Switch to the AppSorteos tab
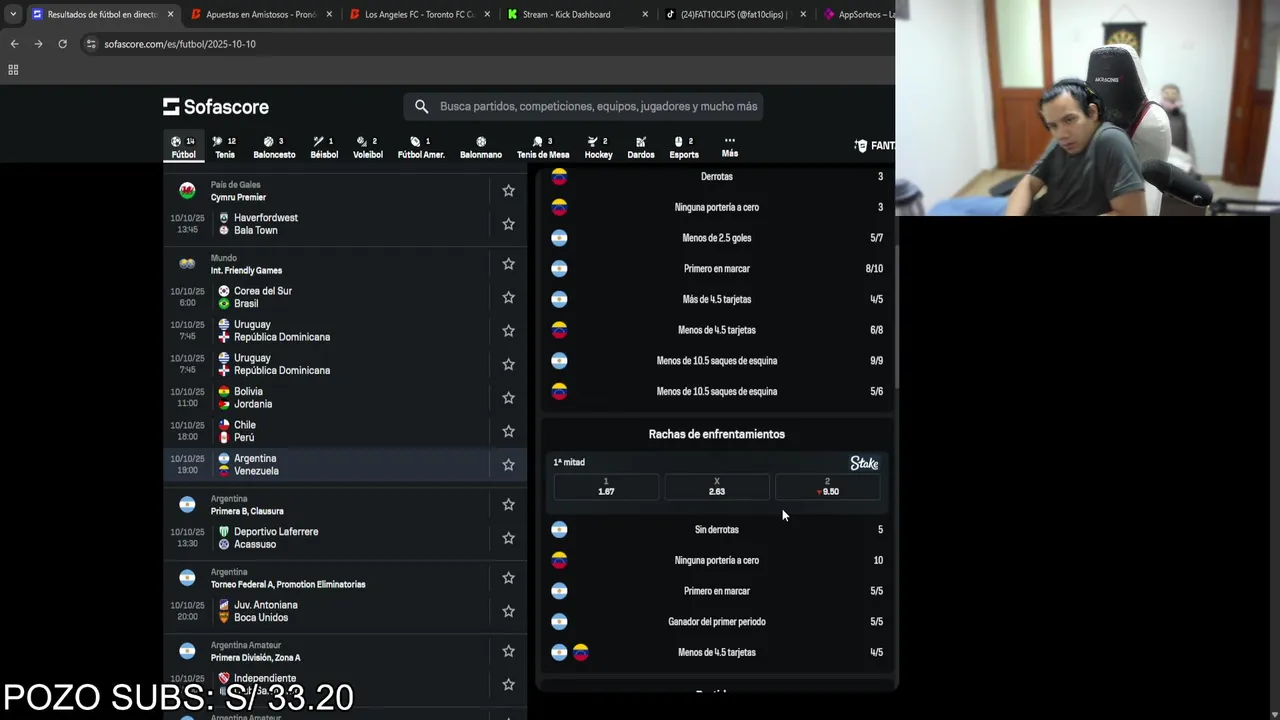Viewport: 1280px width, 720px height. point(858,15)
